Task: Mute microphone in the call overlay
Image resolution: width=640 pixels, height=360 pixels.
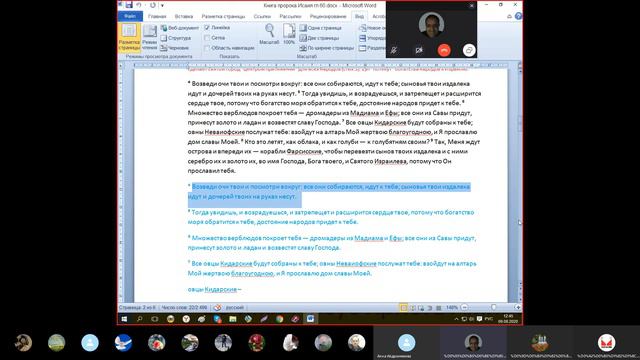Action: [393, 50]
